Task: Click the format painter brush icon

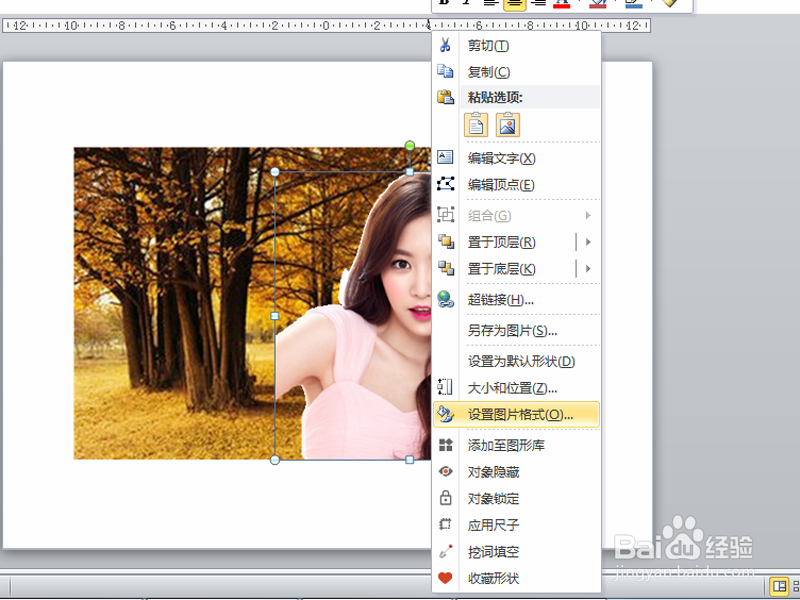Action: pos(669,3)
